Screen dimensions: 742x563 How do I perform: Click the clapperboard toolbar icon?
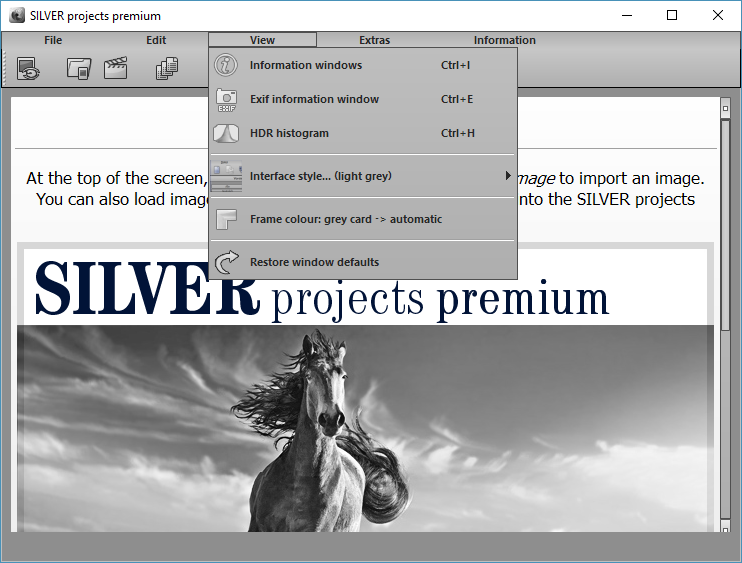coord(115,68)
